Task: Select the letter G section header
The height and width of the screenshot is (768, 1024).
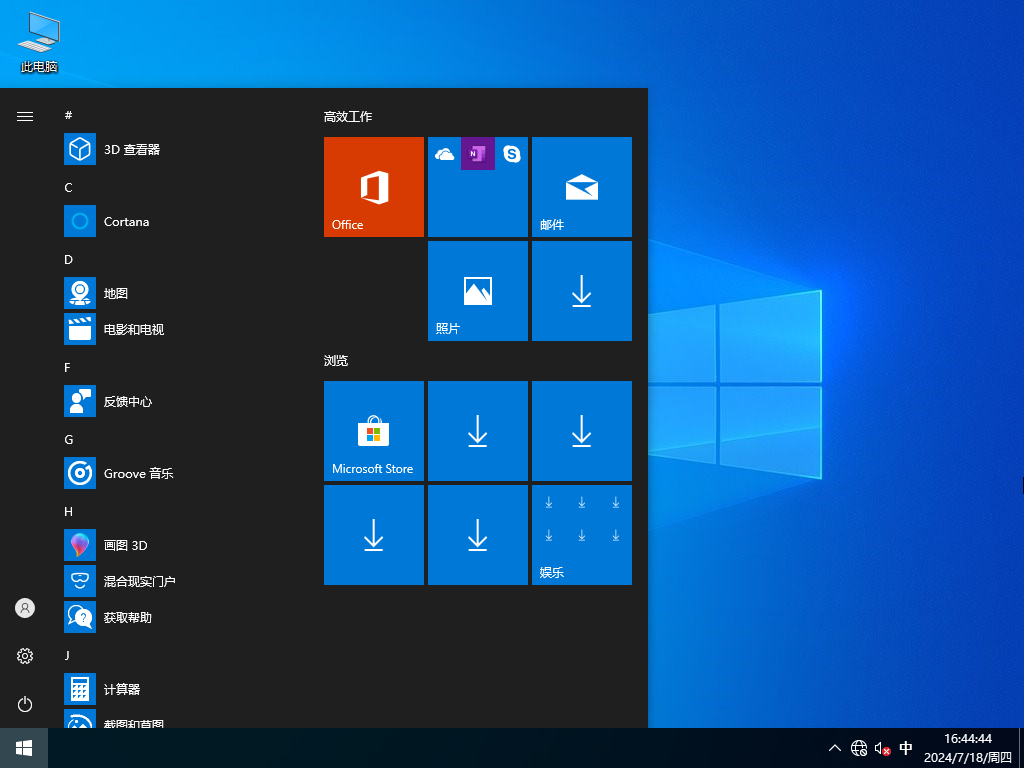Action: click(68, 439)
